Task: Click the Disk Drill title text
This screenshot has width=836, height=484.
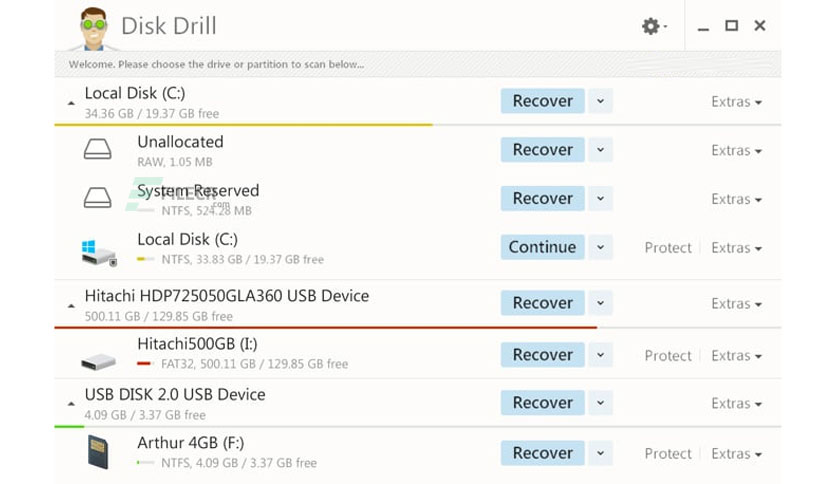Action: 168,26
